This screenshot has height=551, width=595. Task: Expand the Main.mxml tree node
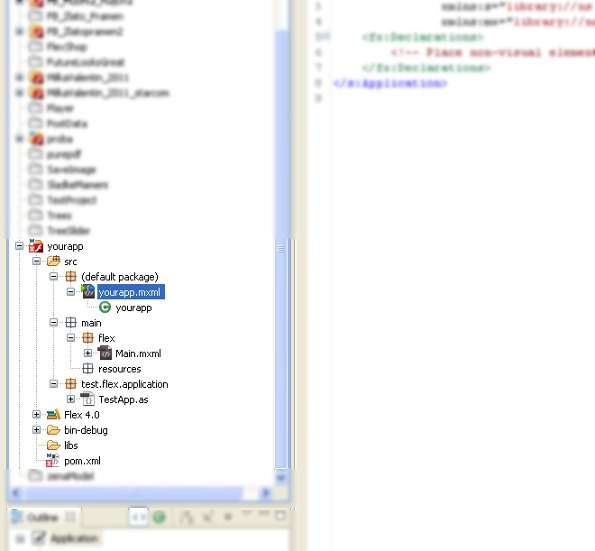[x=88, y=353]
